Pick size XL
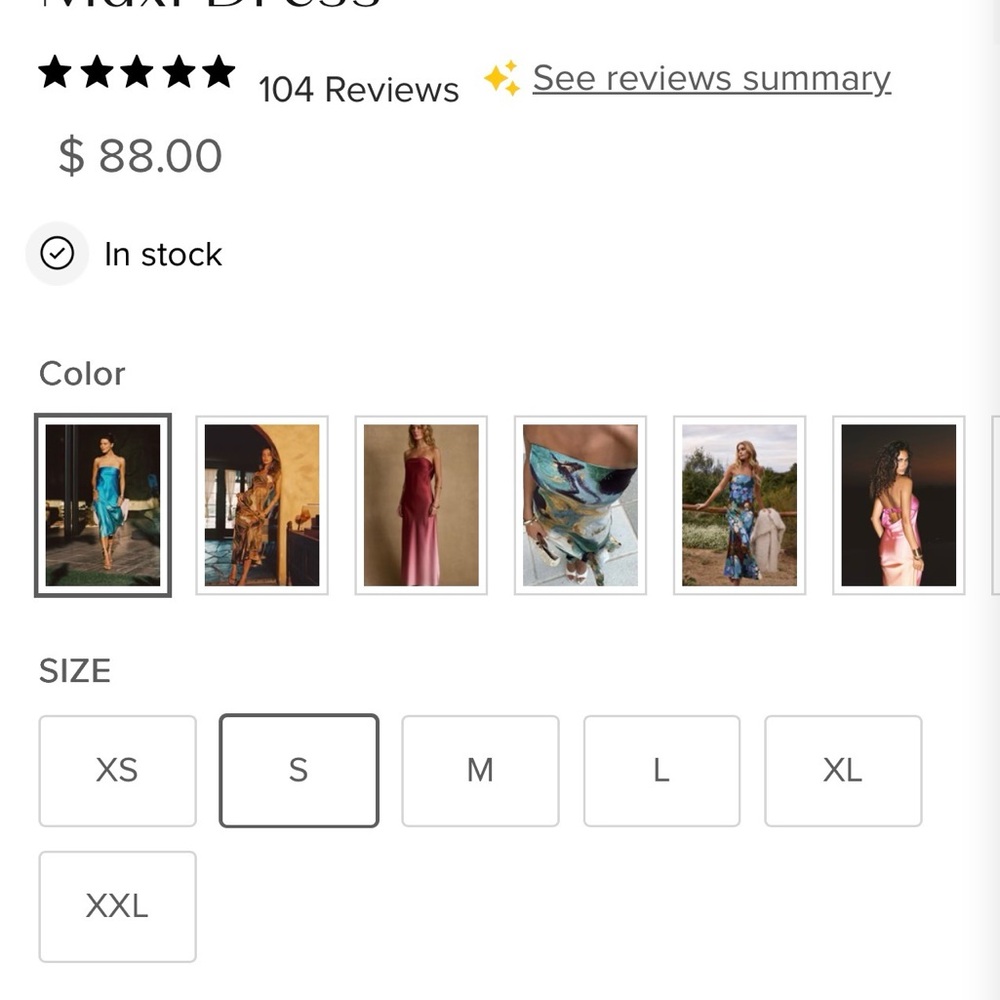 pyautogui.click(x=843, y=771)
